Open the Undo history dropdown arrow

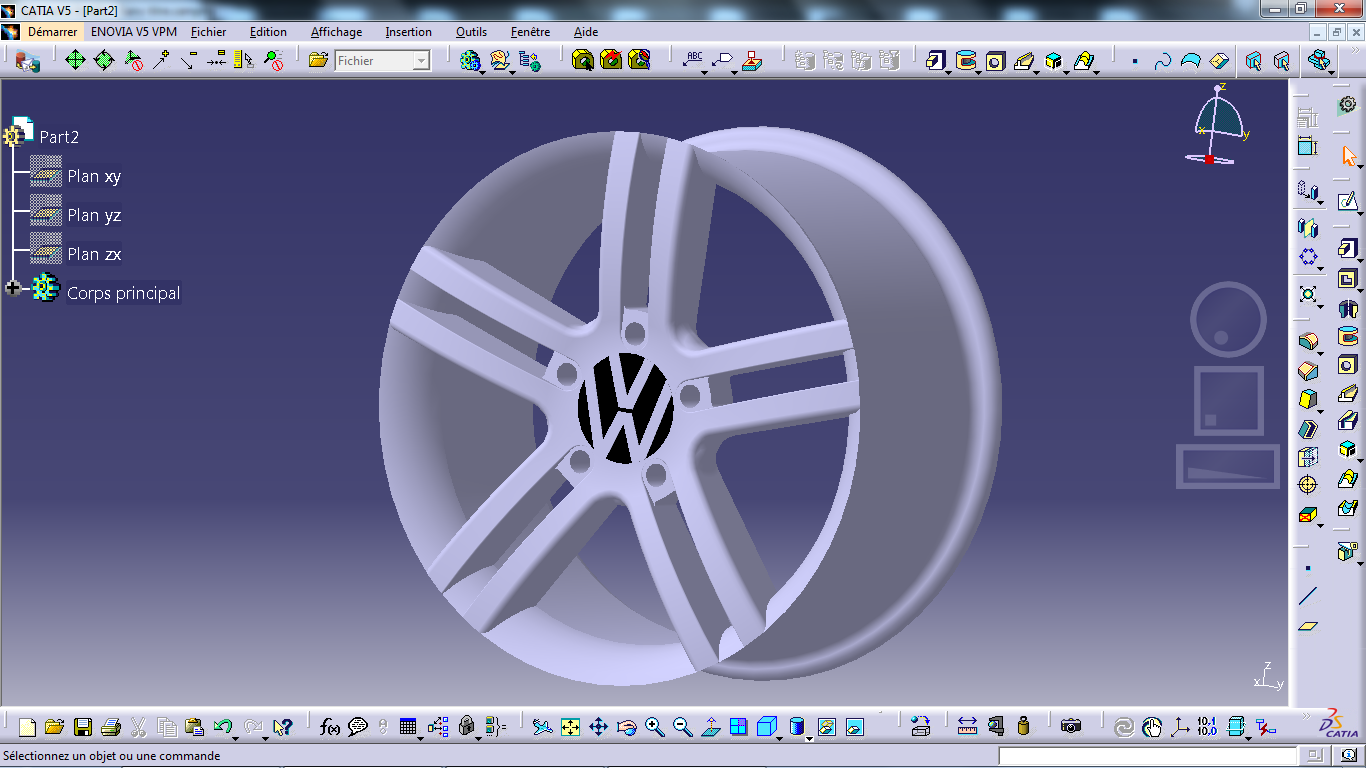(x=235, y=738)
